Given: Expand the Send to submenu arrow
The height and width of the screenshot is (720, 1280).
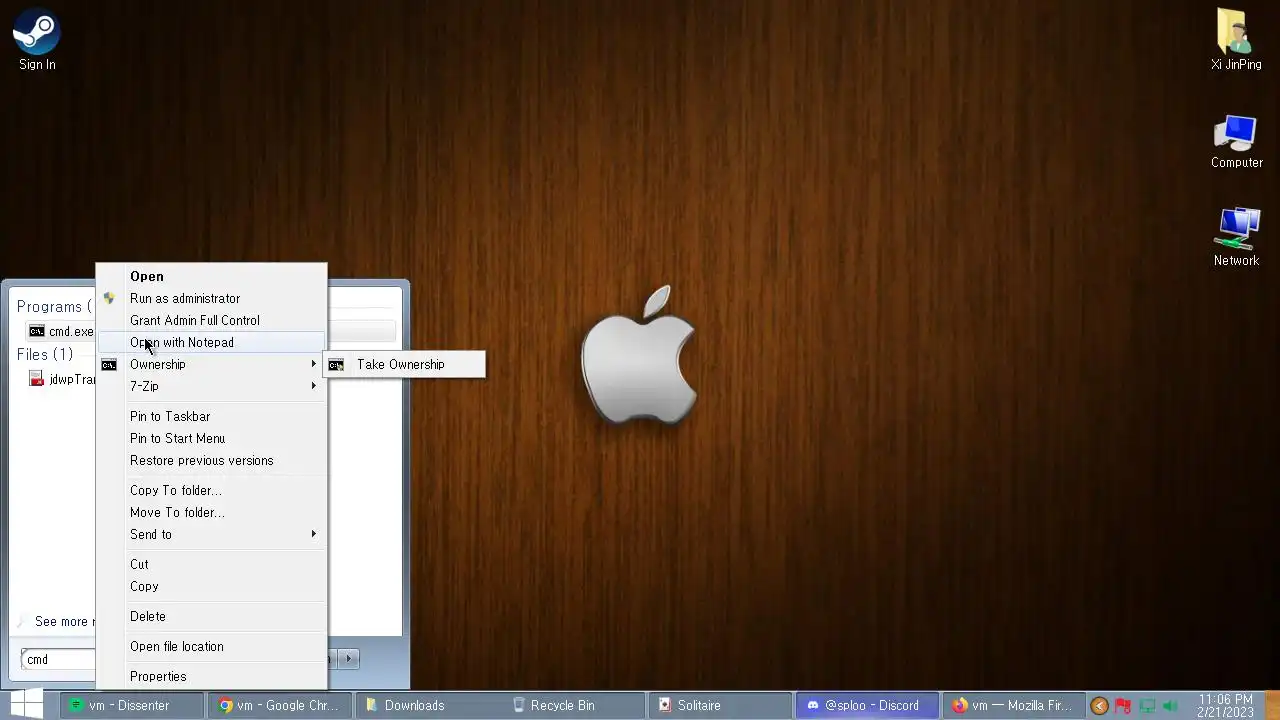Looking at the screenshot, I should (314, 534).
